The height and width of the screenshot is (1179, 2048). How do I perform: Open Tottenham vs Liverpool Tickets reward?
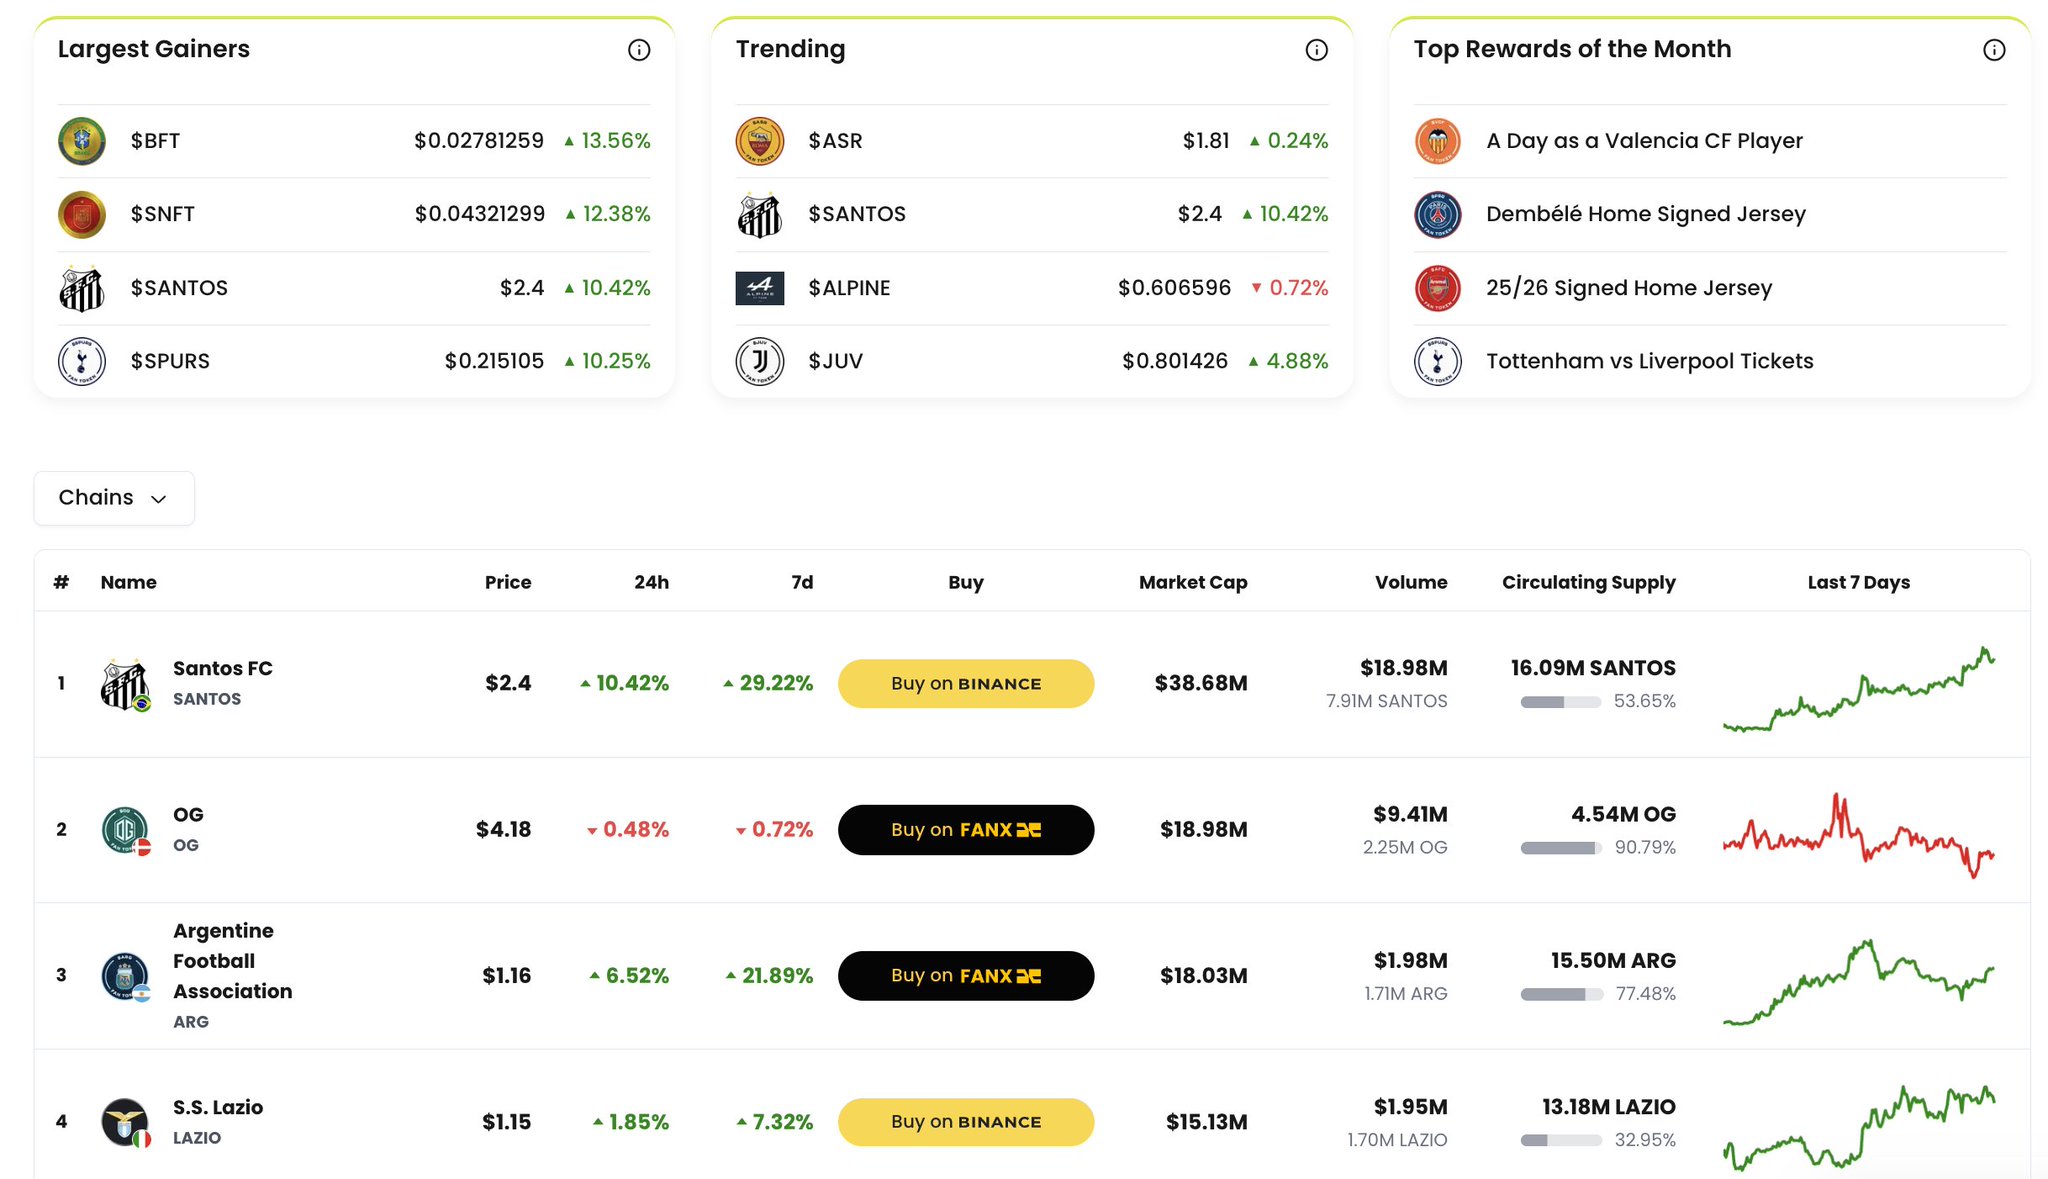1649,361
